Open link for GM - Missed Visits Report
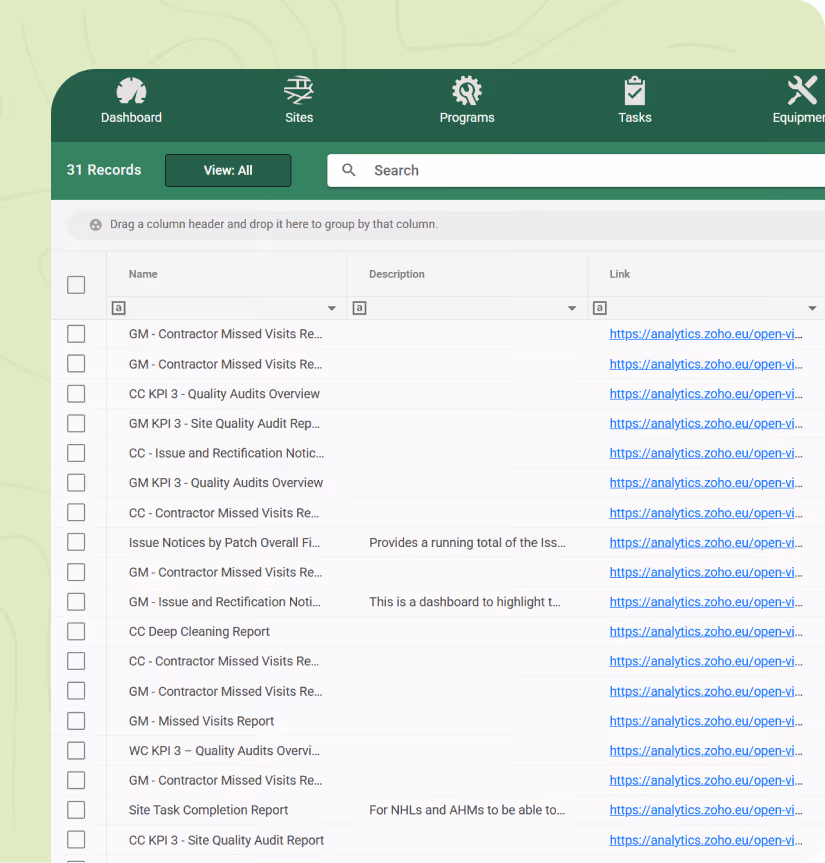Viewport: 825px width, 863px height. point(706,721)
